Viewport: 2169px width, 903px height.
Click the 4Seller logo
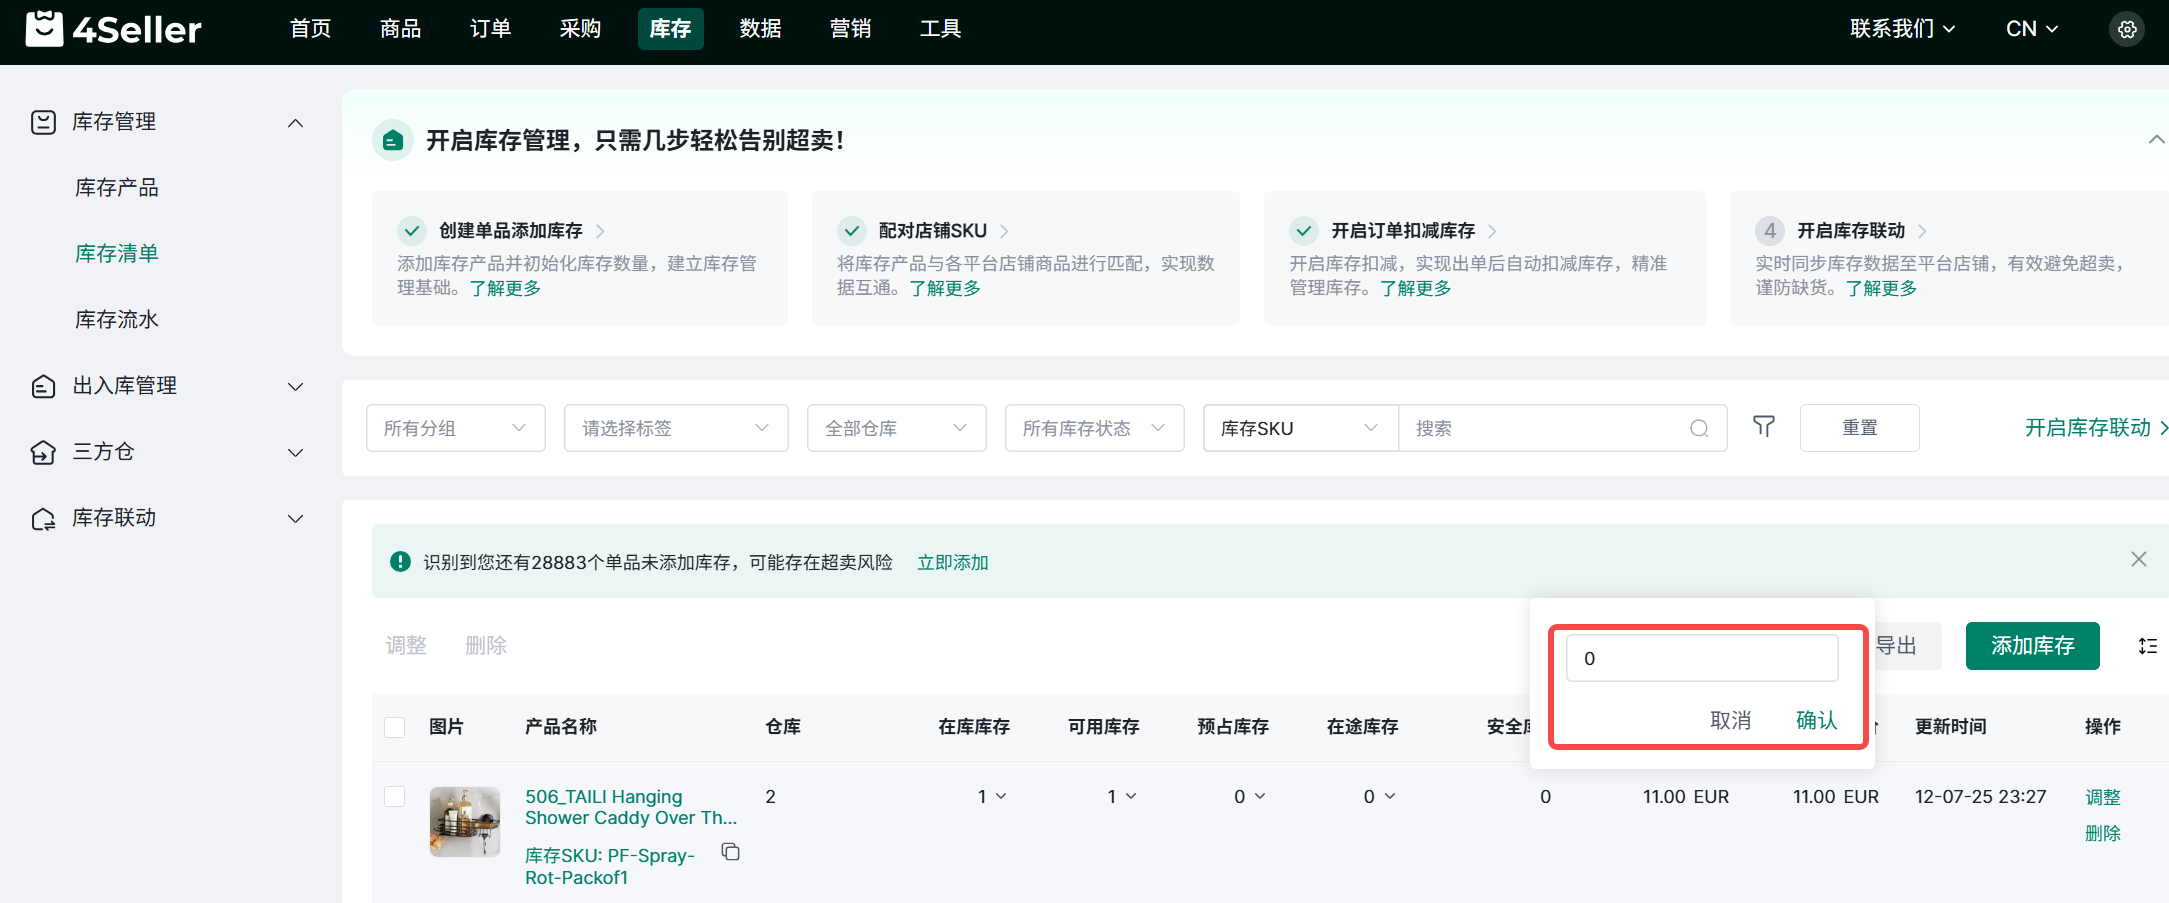pos(113,29)
